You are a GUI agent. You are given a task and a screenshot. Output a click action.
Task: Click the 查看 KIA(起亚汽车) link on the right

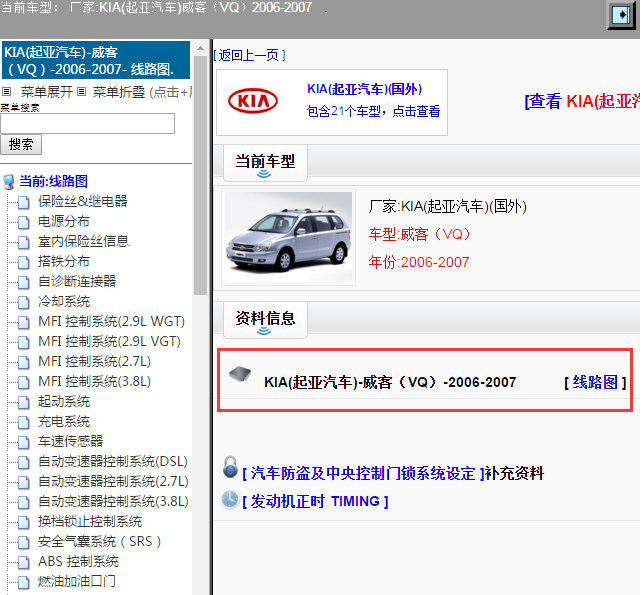(582, 101)
